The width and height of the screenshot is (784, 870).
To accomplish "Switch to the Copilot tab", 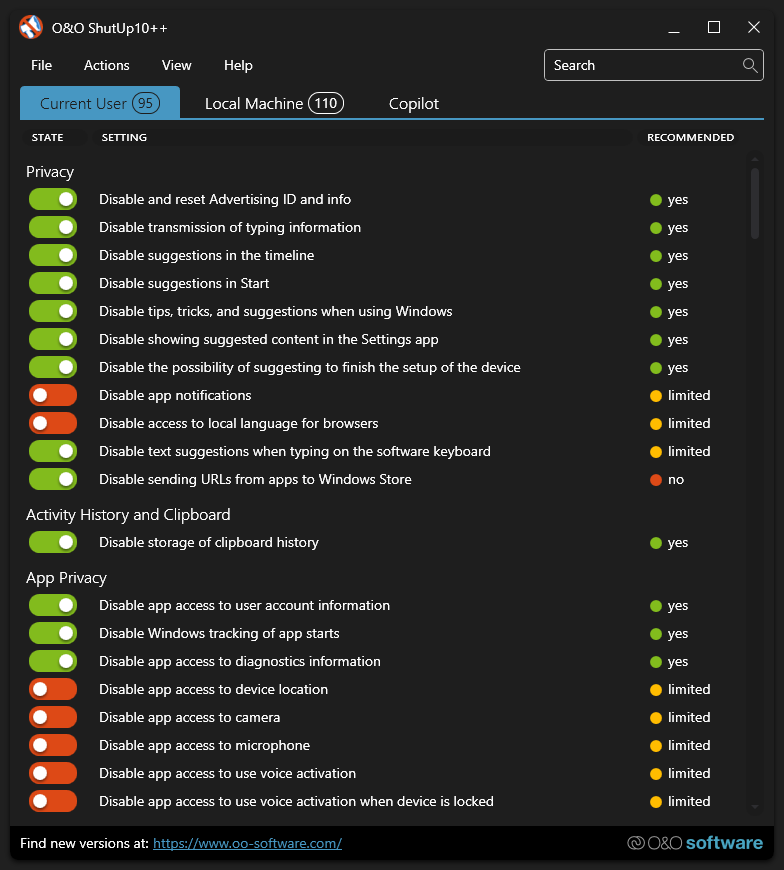I will (414, 104).
